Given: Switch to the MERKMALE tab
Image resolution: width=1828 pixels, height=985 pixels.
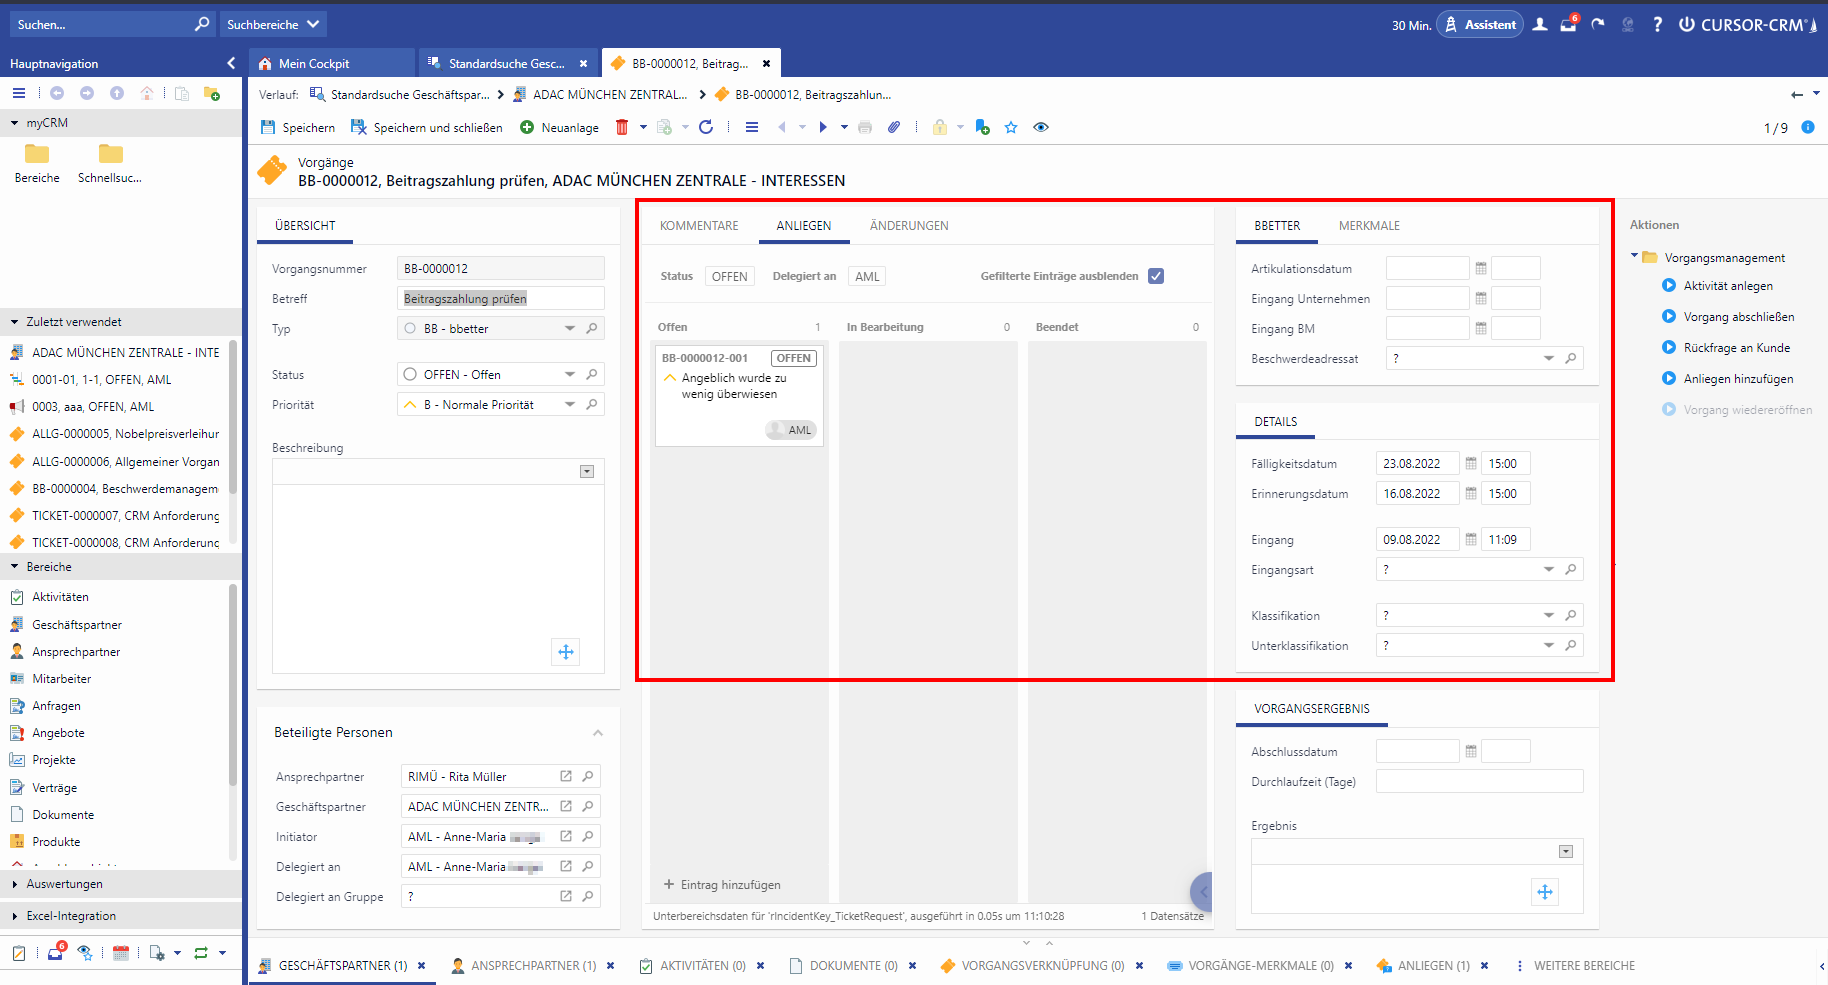Looking at the screenshot, I should 1369,226.
